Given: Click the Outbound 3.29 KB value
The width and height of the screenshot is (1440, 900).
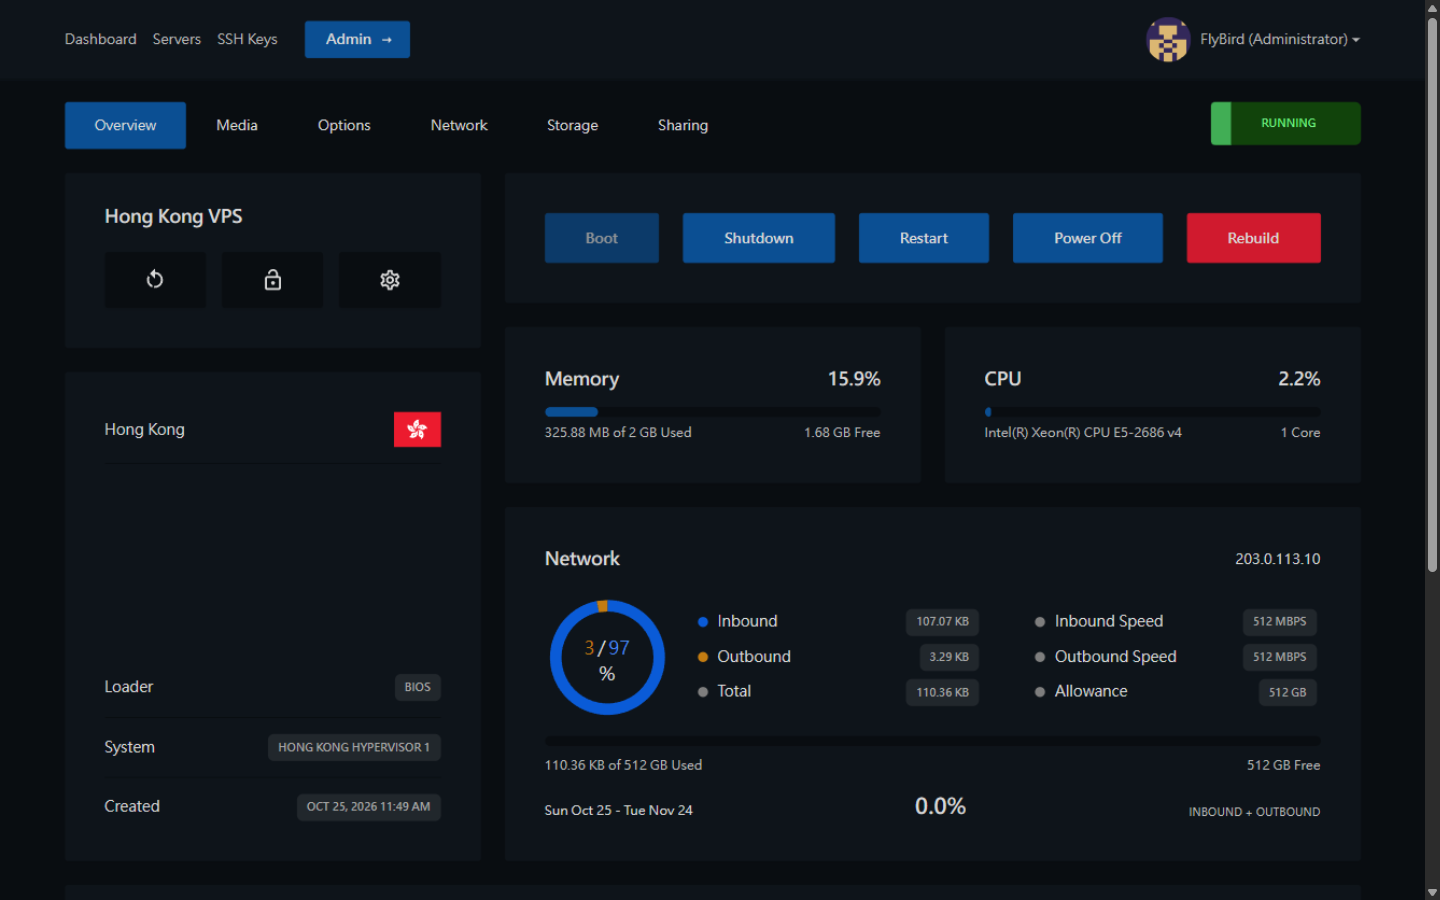Looking at the screenshot, I should pyautogui.click(x=949, y=657).
